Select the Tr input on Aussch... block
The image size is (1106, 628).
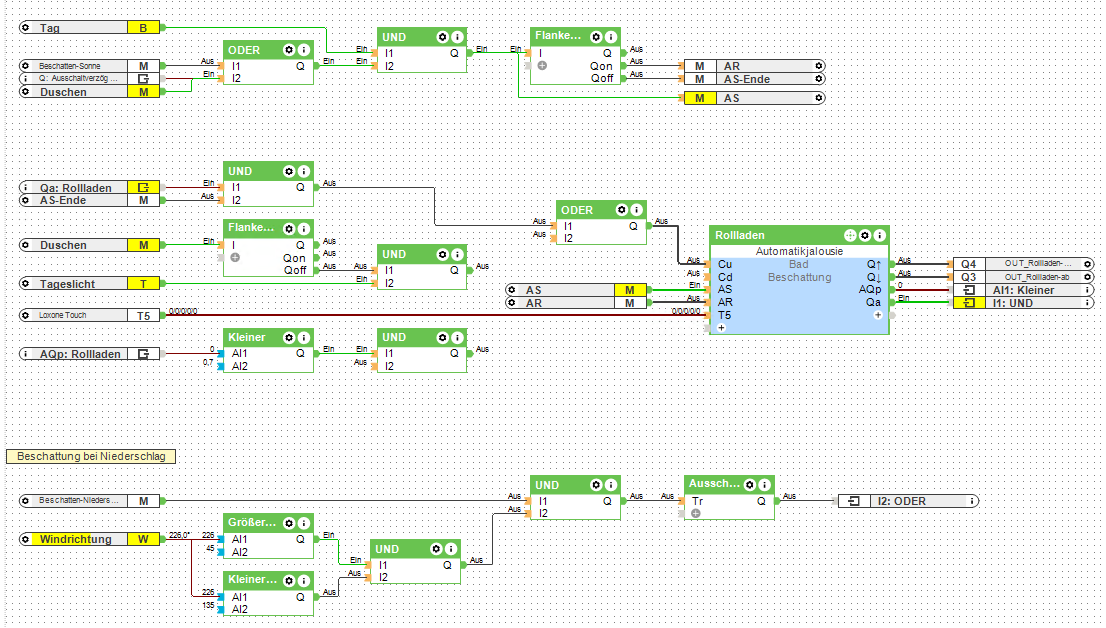[698, 501]
